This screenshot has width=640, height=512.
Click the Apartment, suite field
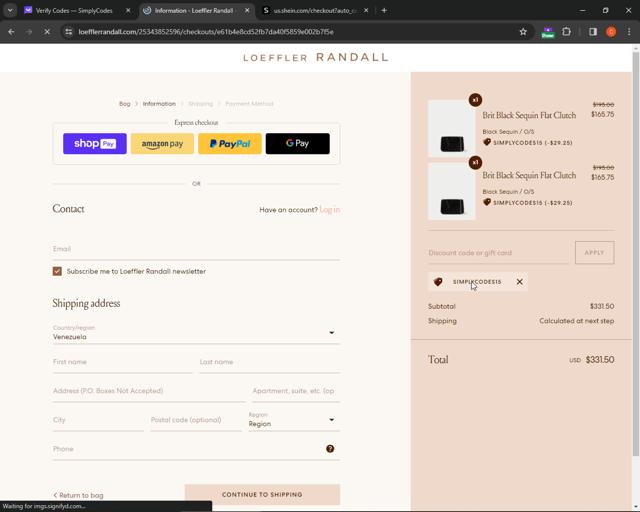click(x=296, y=391)
